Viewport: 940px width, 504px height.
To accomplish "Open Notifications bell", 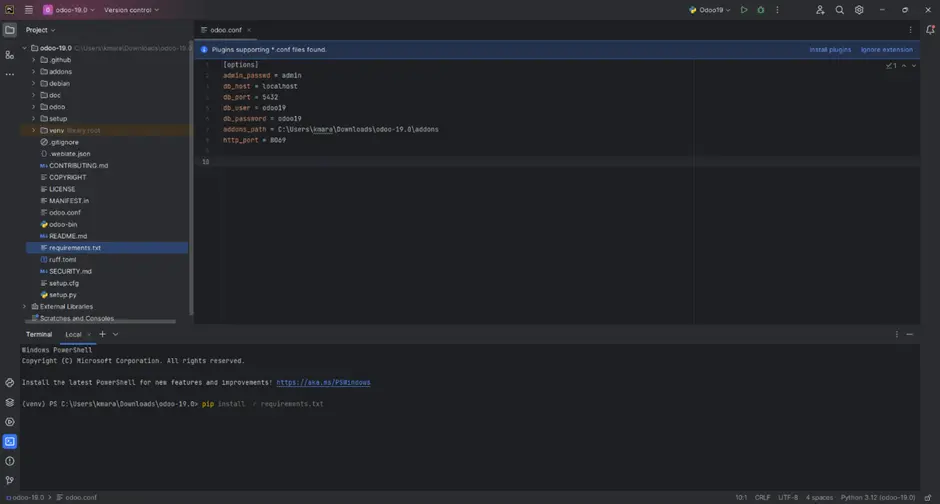I will (x=930, y=30).
